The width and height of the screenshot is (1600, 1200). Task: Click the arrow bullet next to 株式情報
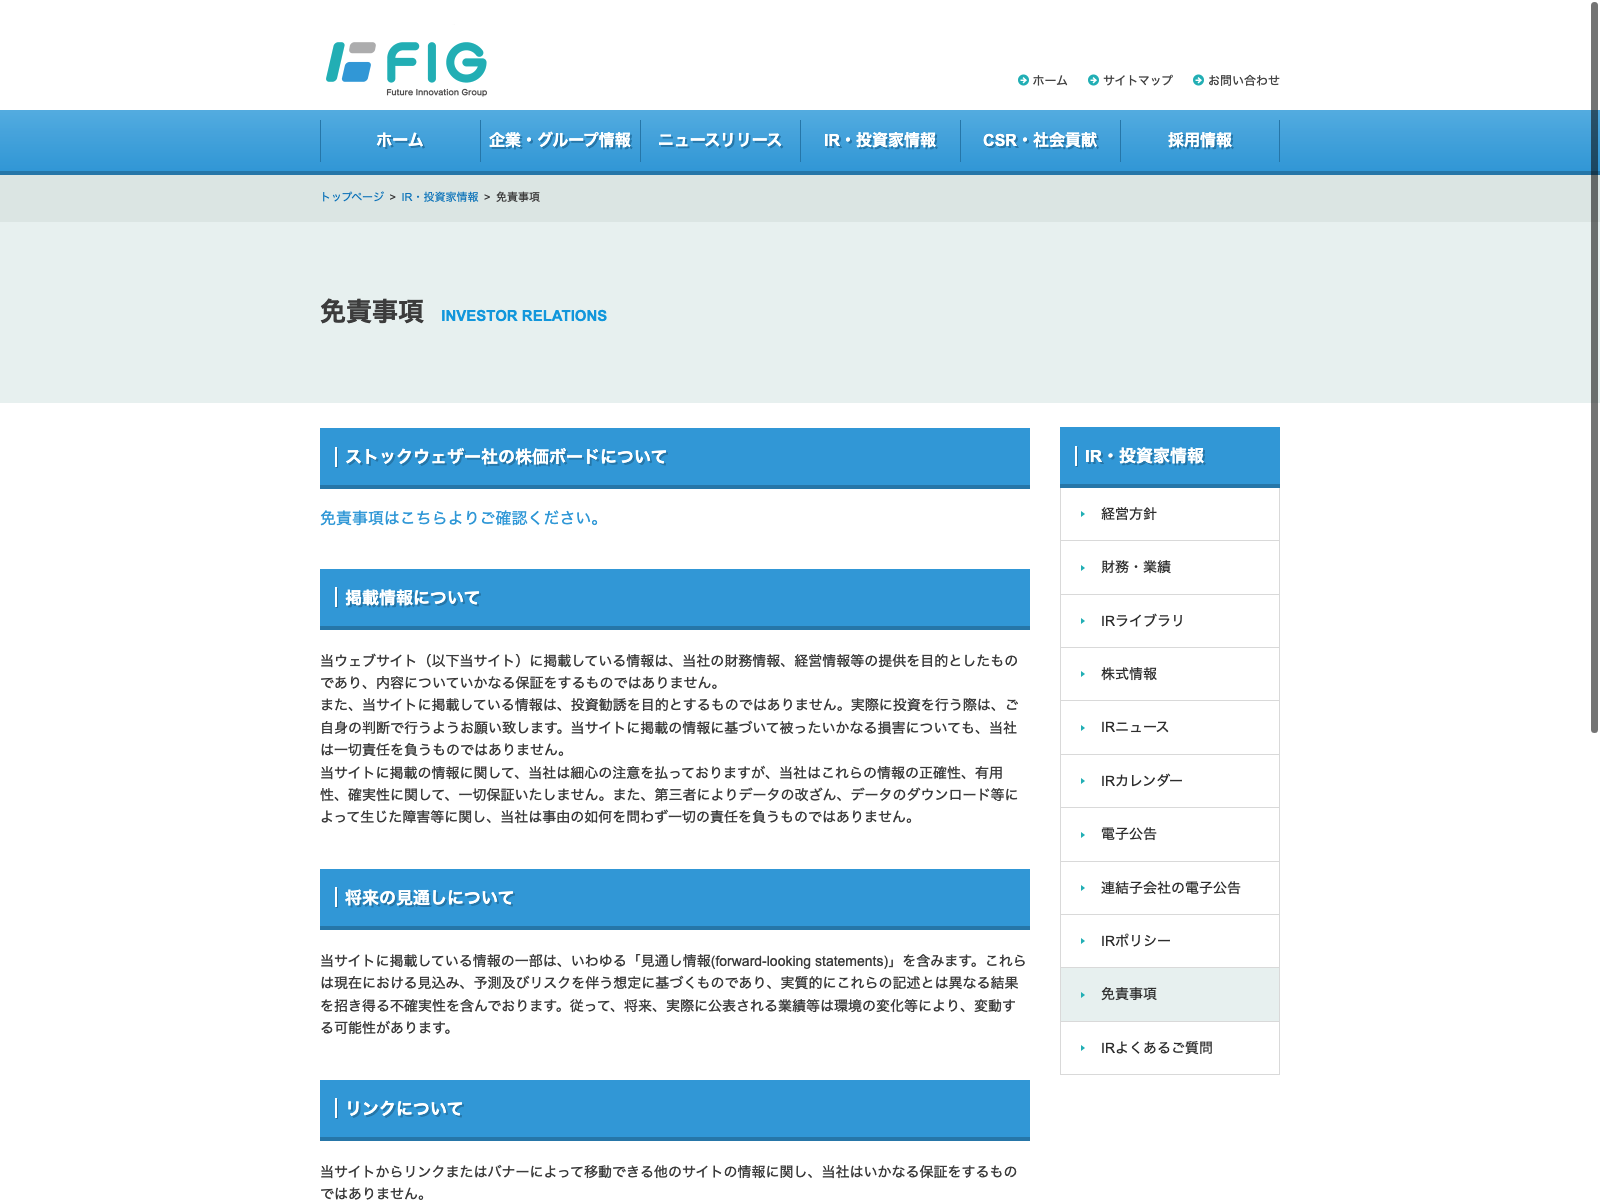(1083, 674)
